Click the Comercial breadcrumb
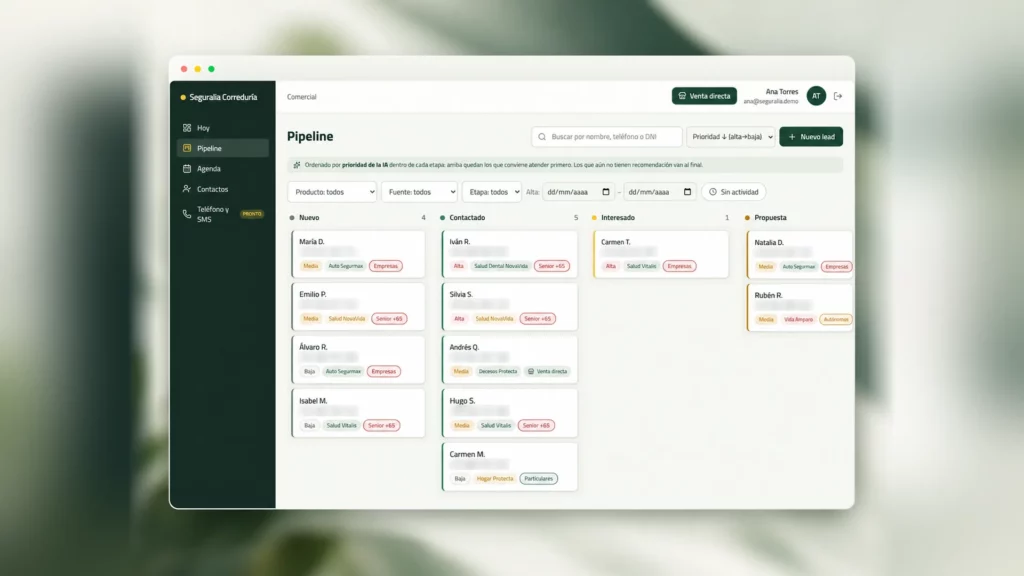This screenshot has width=1024, height=576. 302,97
